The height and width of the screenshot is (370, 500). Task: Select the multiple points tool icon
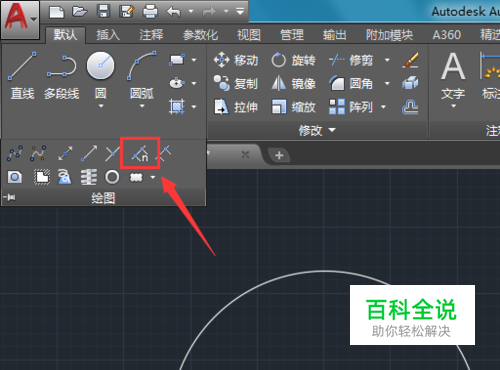(112, 153)
